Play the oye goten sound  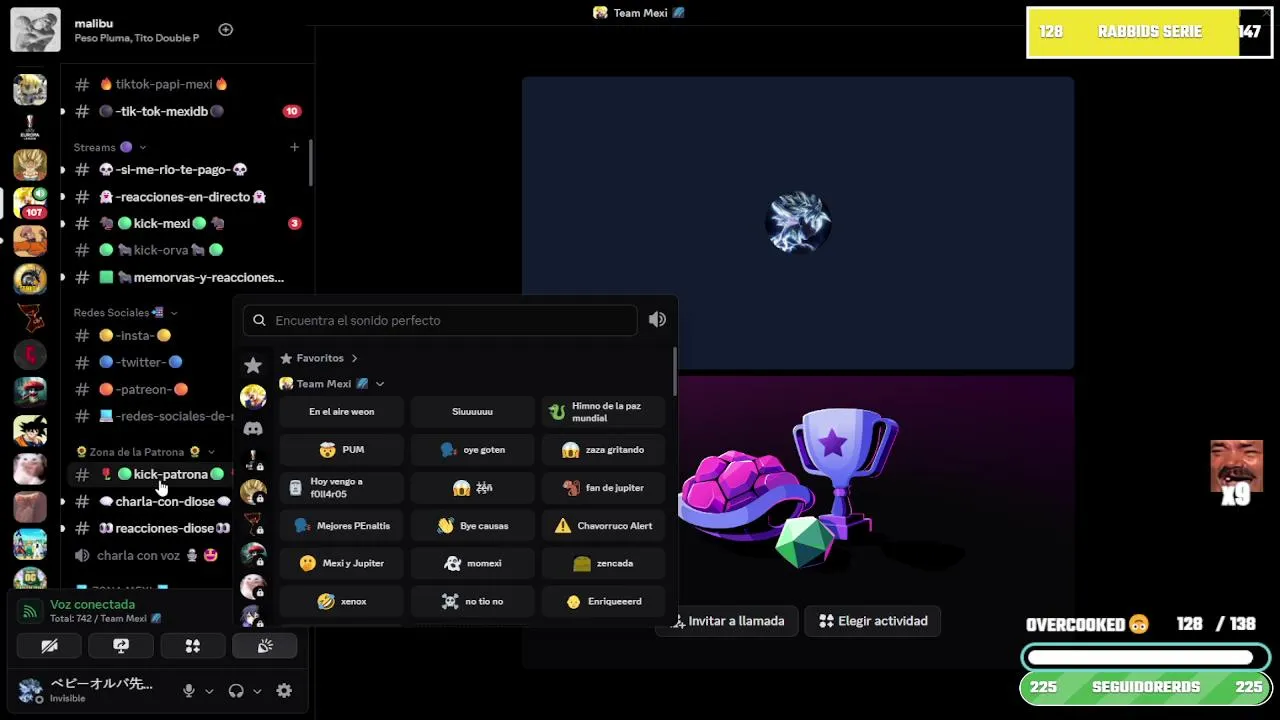pyautogui.click(x=472, y=450)
